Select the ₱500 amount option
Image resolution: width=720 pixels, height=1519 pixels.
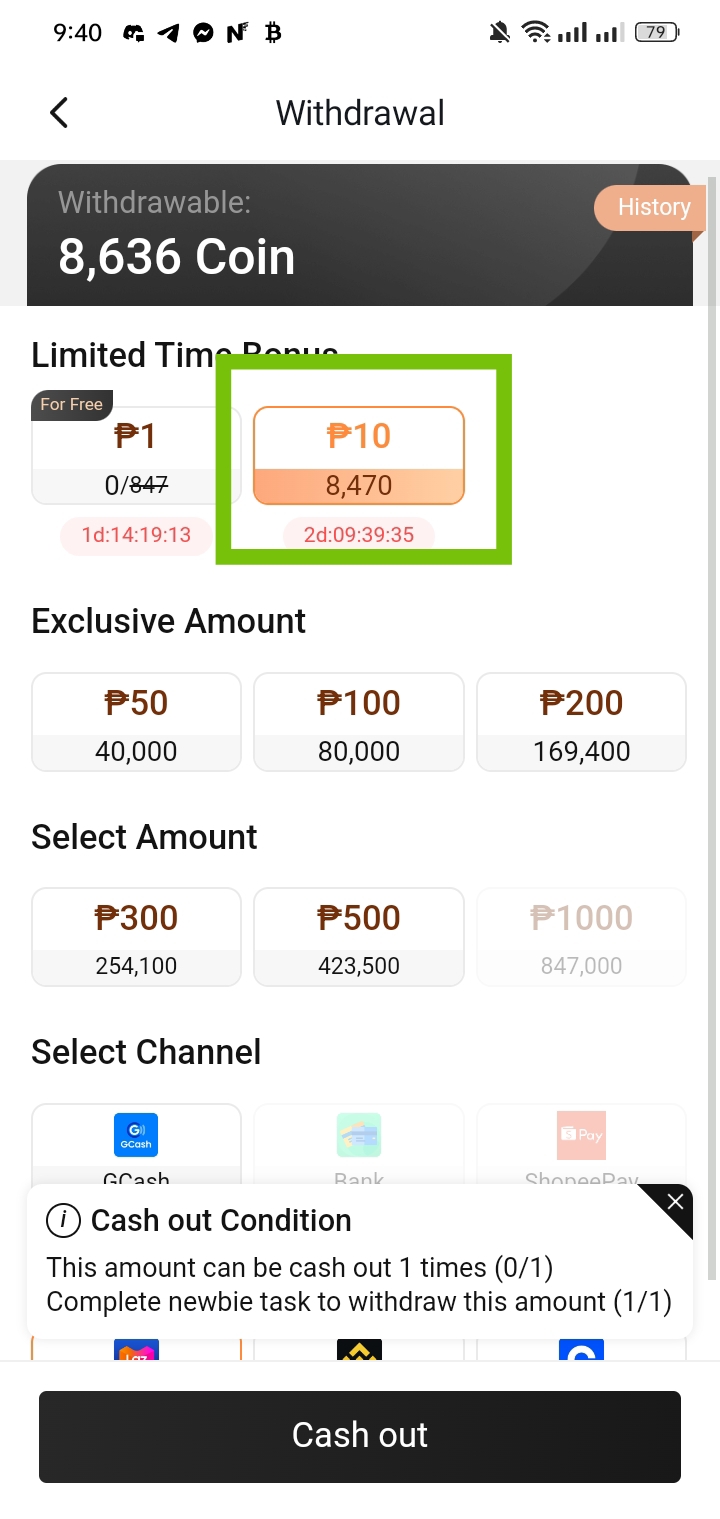point(359,937)
